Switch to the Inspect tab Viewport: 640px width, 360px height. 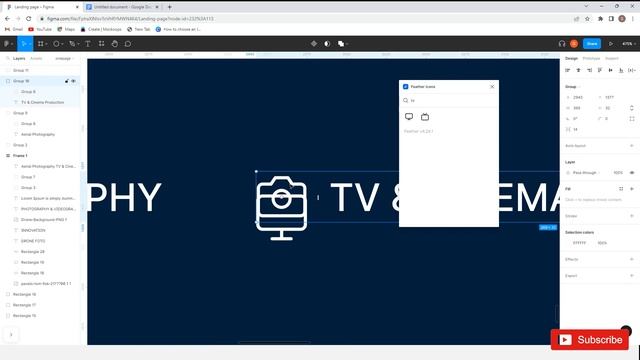pyautogui.click(x=611, y=58)
